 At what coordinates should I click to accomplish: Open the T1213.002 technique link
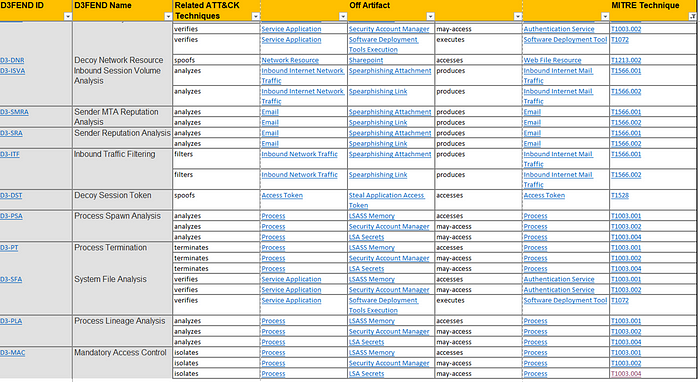626,60
